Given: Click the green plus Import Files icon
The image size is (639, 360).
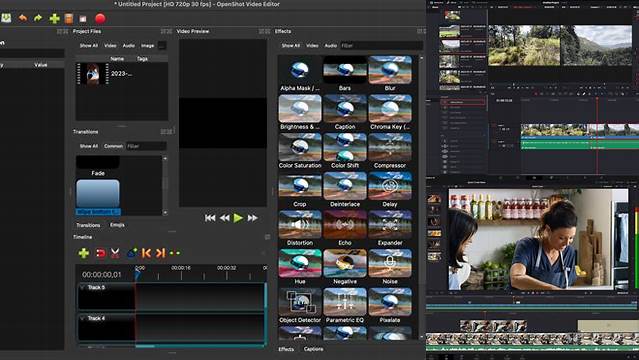Looking at the screenshot, I should 55,18.
